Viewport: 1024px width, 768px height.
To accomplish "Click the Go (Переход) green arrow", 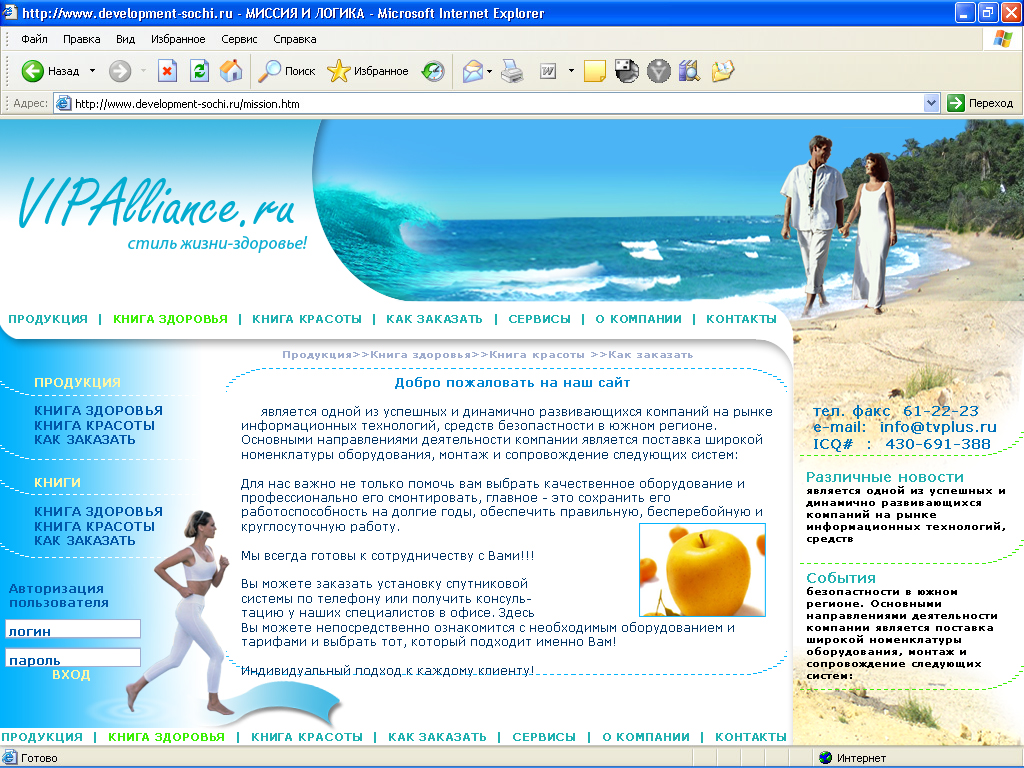I will (x=955, y=103).
